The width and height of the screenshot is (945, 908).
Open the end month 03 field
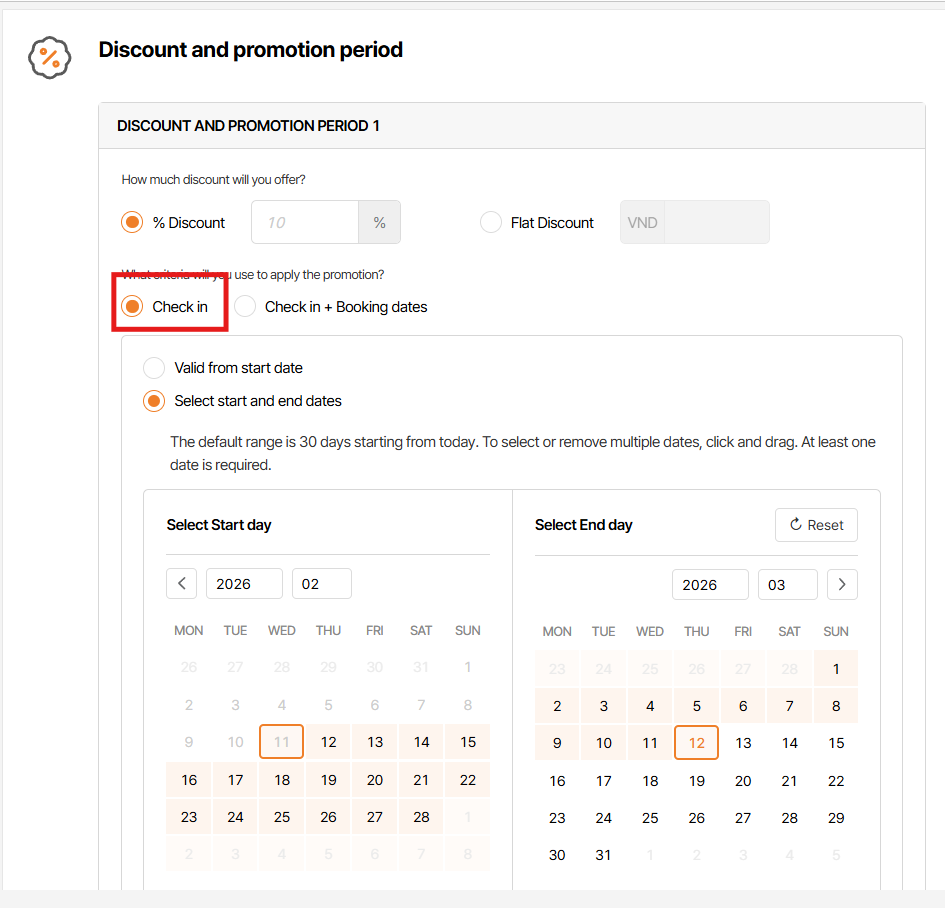pyautogui.click(x=787, y=584)
